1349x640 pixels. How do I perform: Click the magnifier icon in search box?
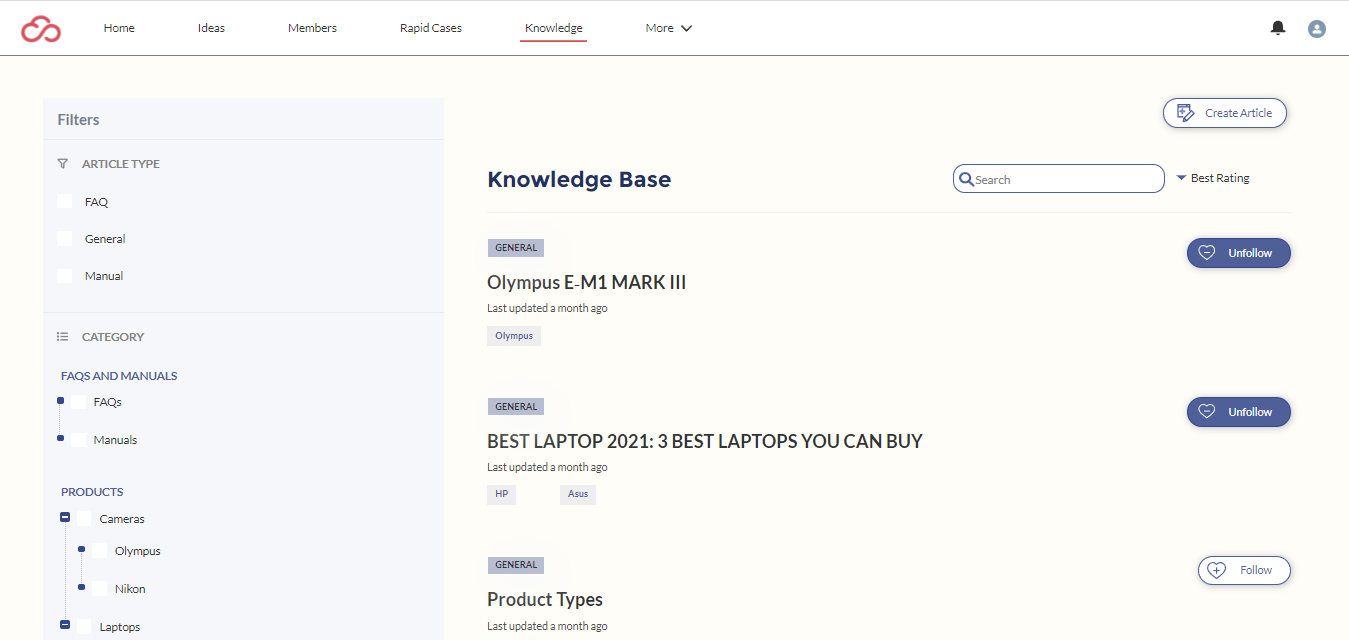coord(966,179)
